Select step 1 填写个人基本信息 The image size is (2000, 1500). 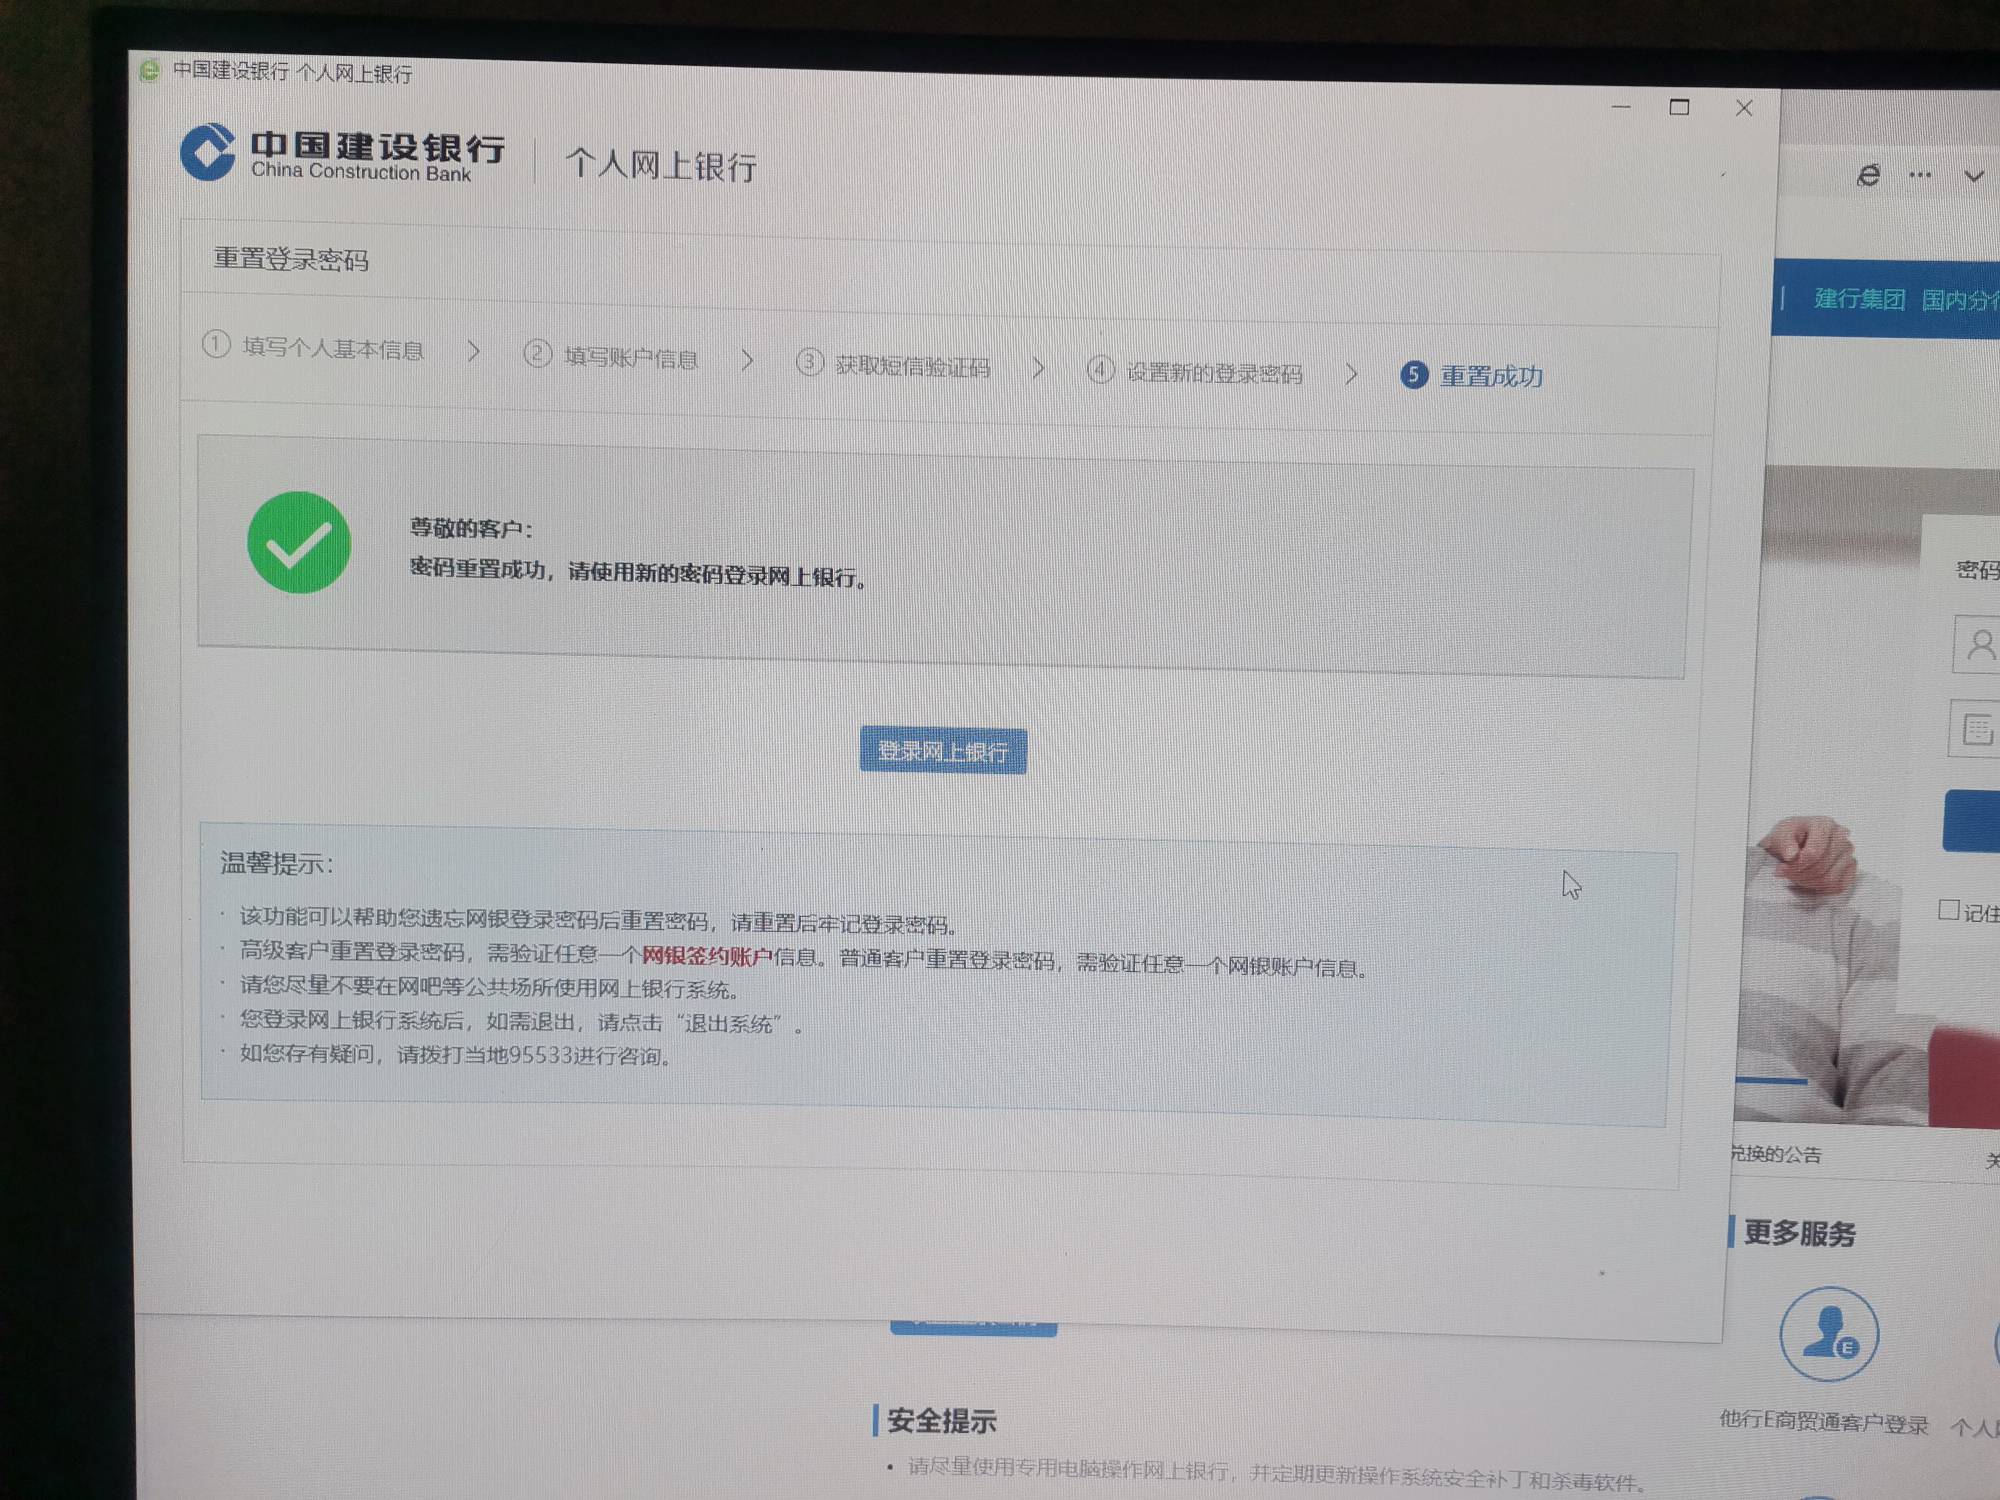[x=314, y=347]
